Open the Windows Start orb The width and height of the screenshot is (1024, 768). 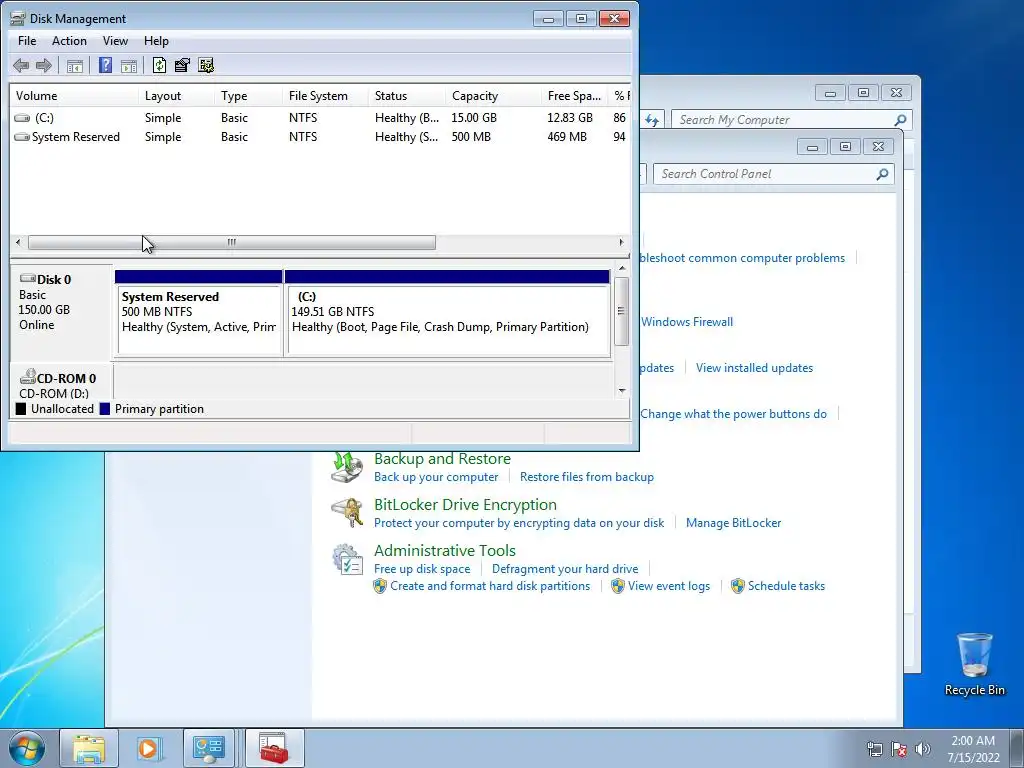[27, 748]
